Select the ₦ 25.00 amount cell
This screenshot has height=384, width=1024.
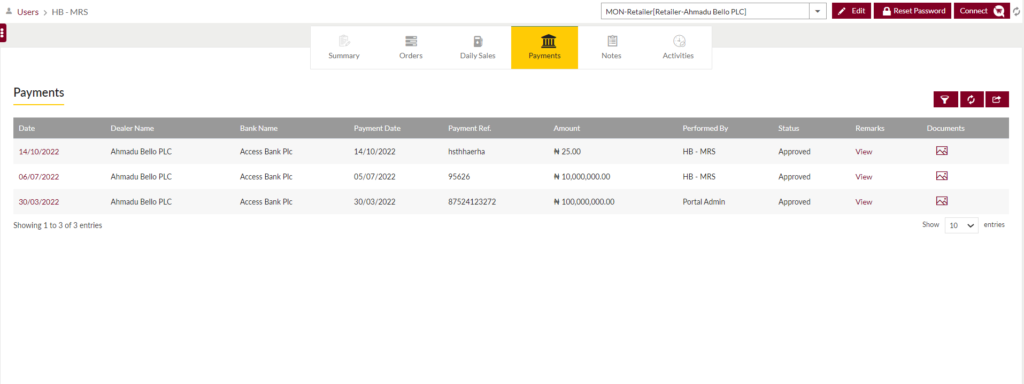[x=567, y=152]
